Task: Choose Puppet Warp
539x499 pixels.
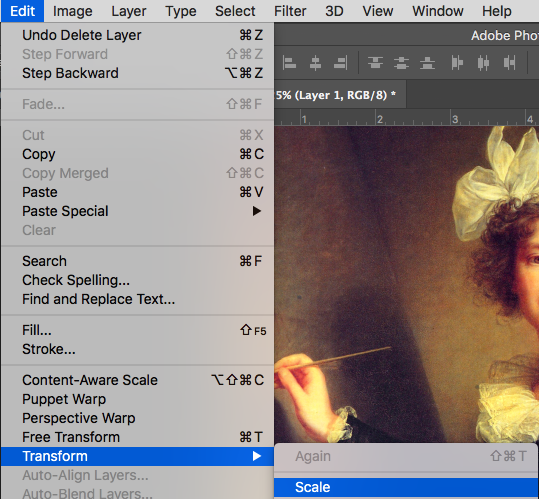Action: 138,399
